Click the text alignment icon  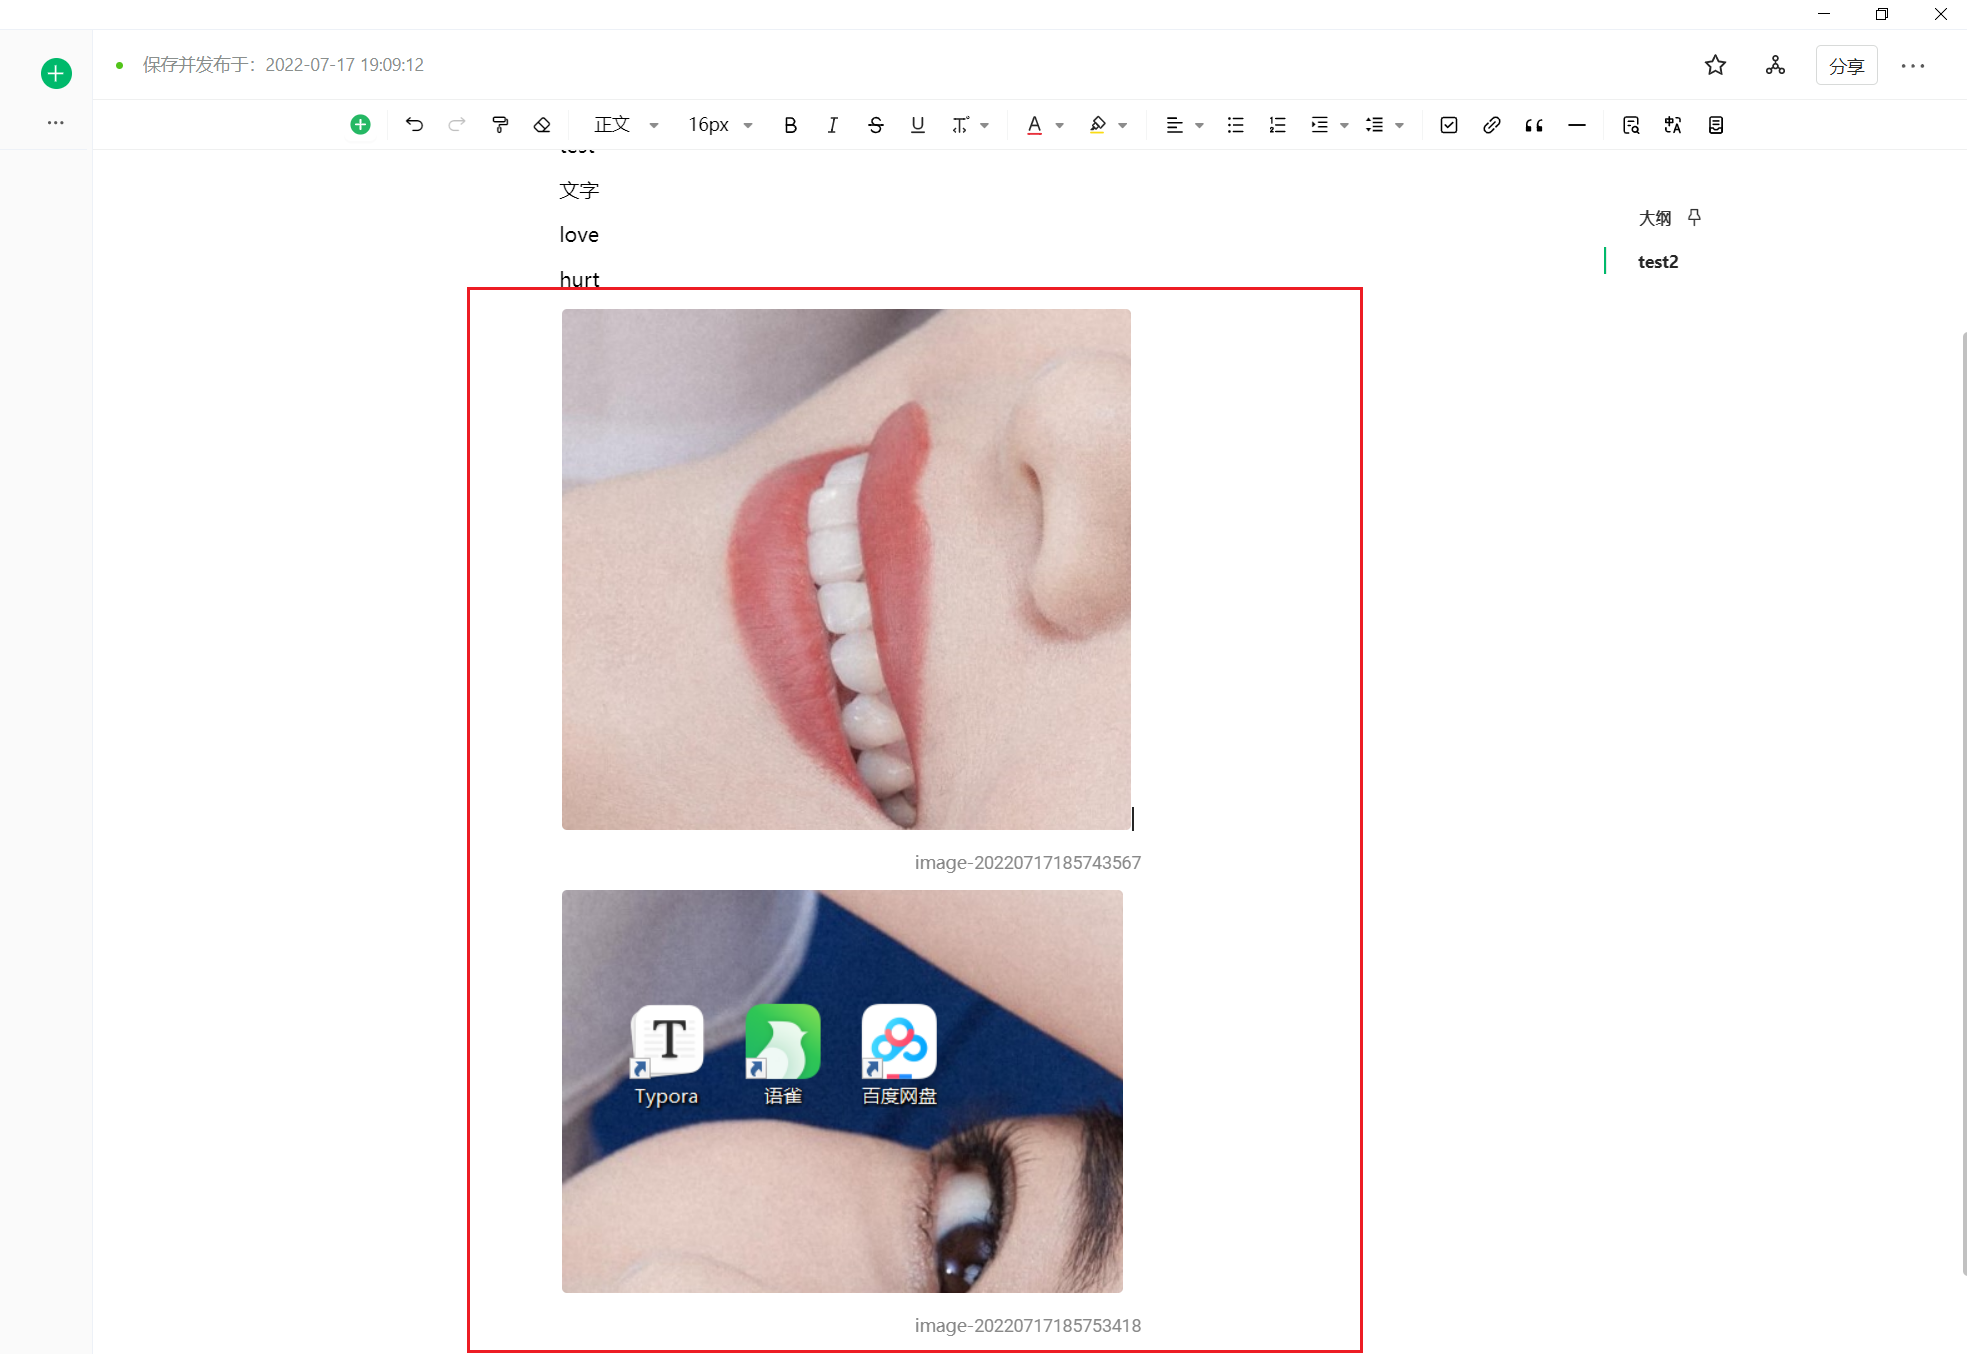click(x=1174, y=125)
